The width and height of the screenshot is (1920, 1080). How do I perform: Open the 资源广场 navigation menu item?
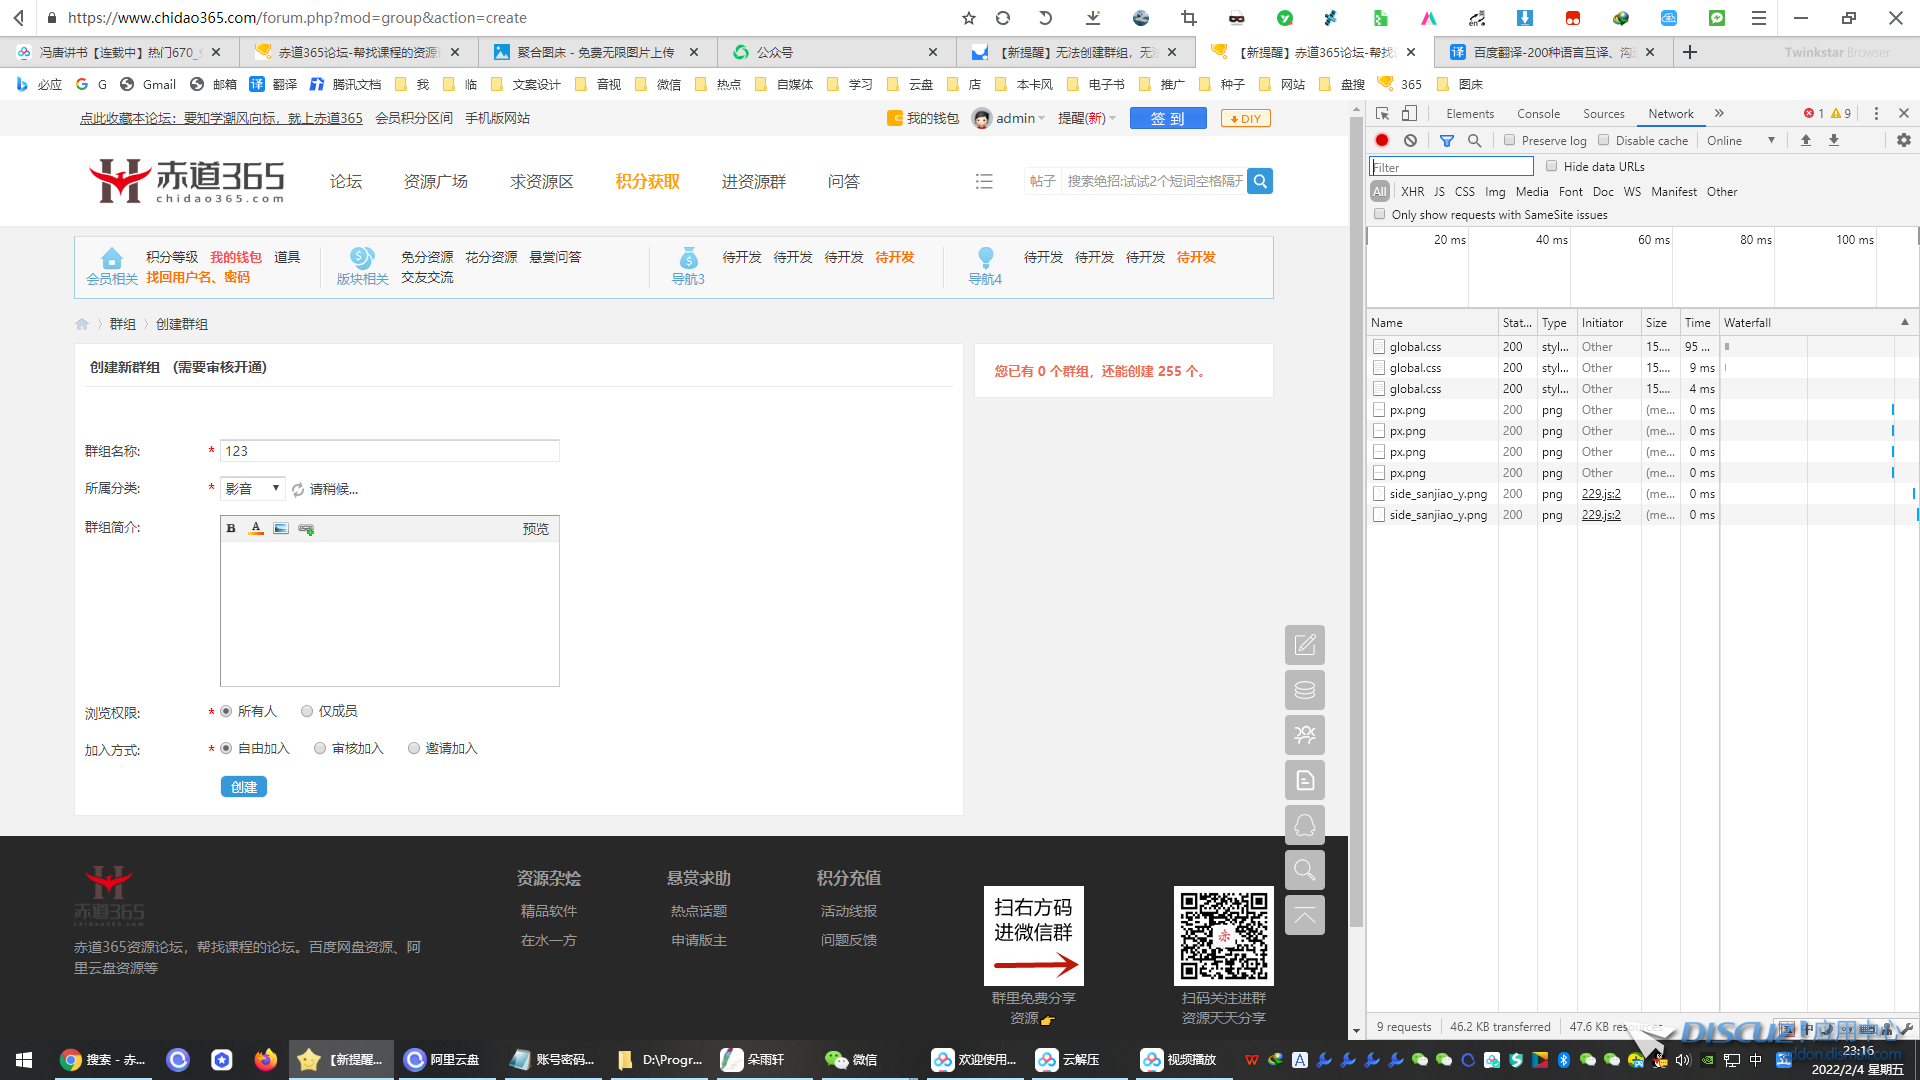[435, 181]
